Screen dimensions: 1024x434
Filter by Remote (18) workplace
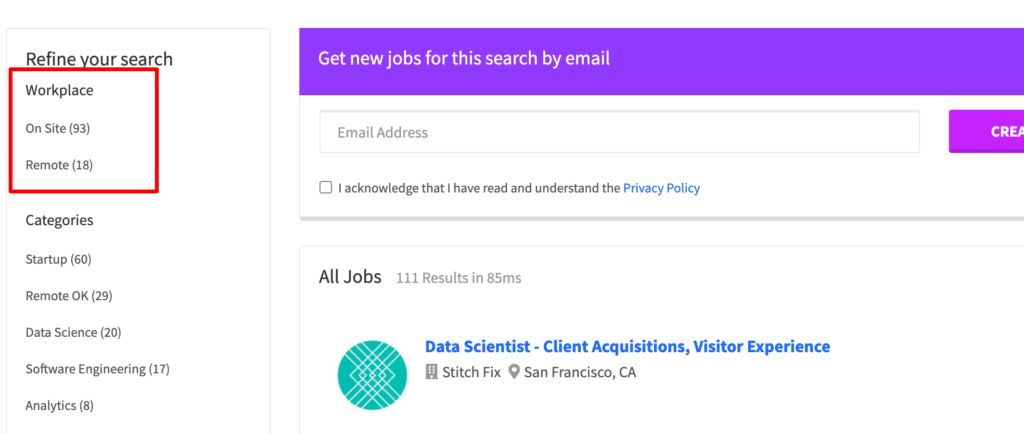coord(59,165)
